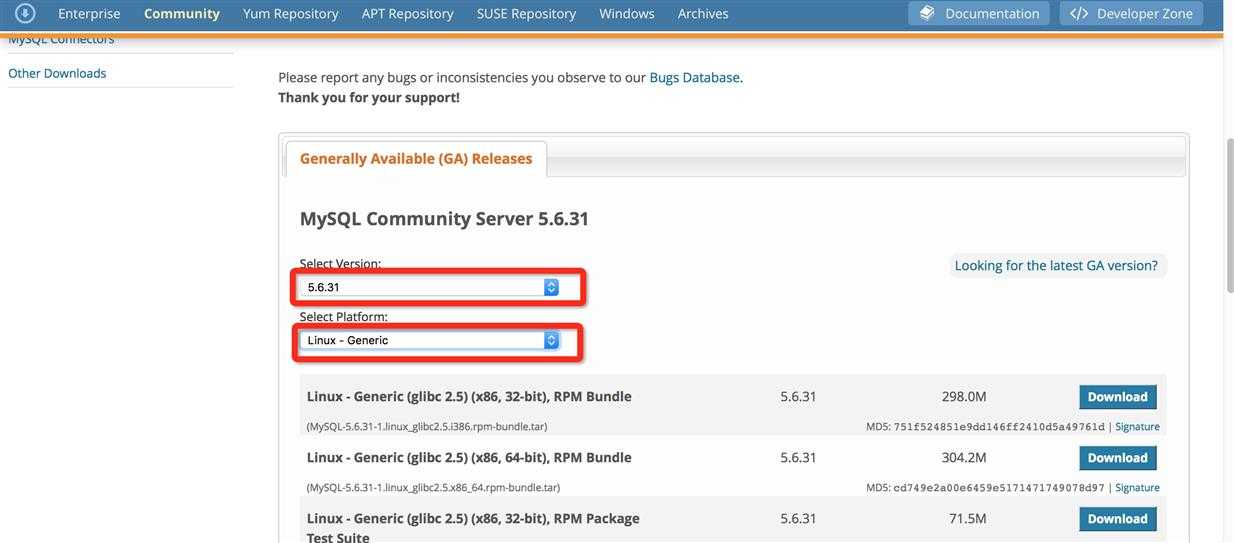Open the Windows downloads menu item
Screen dimensions: 1234x543
[627, 13]
